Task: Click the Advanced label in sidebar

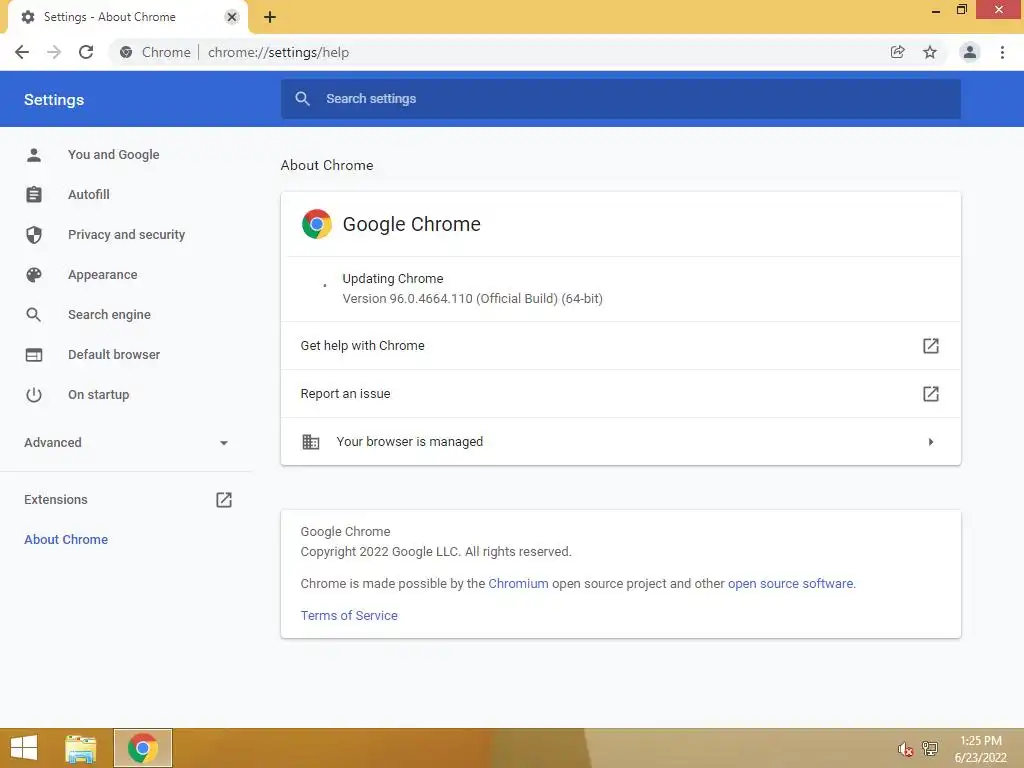Action: coord(53,443)
